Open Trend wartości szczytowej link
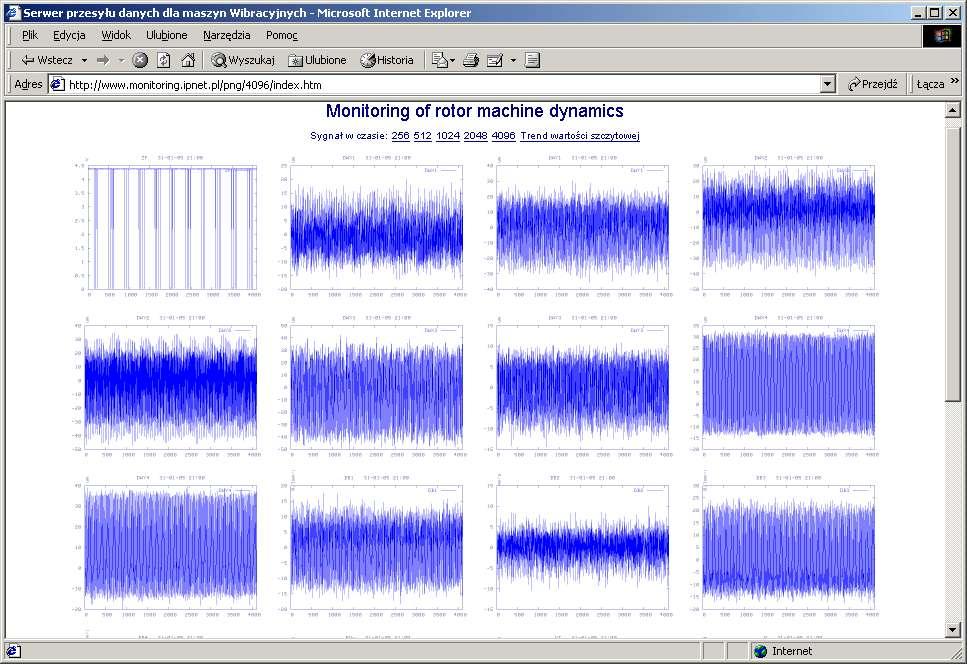The image size is (967, 664). pos(580,136)
